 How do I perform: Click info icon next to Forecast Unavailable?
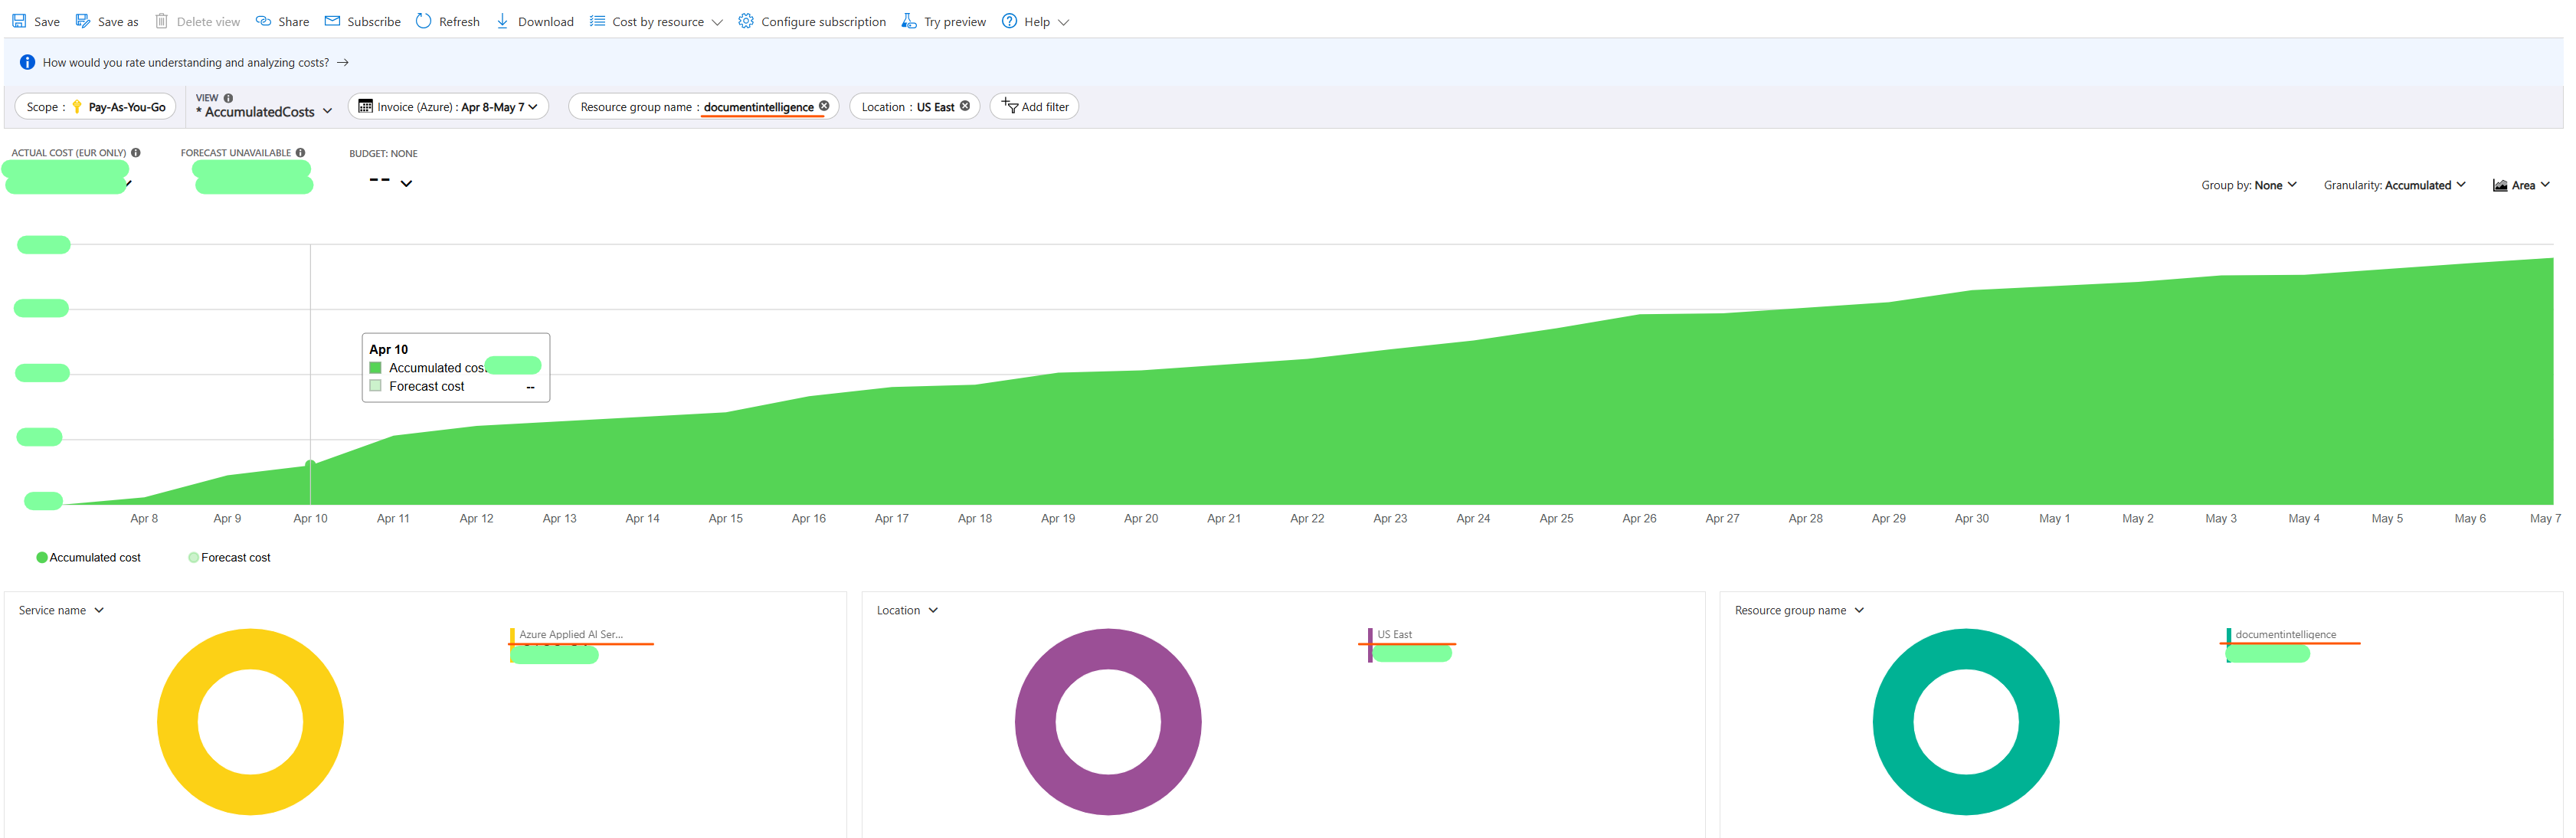pyautogui.click(x=300, y=153)
